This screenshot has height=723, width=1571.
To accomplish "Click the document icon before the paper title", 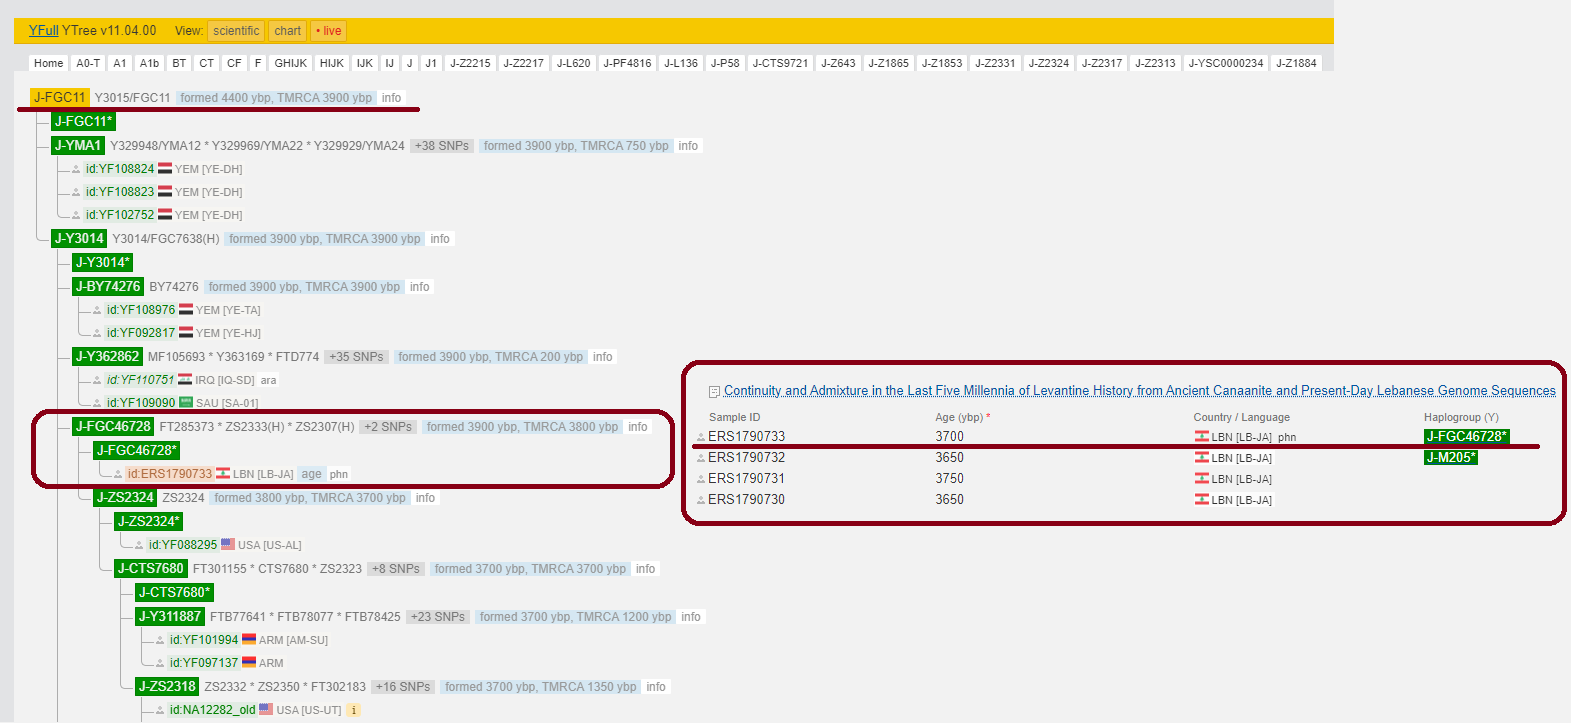I will click(714, 392).
